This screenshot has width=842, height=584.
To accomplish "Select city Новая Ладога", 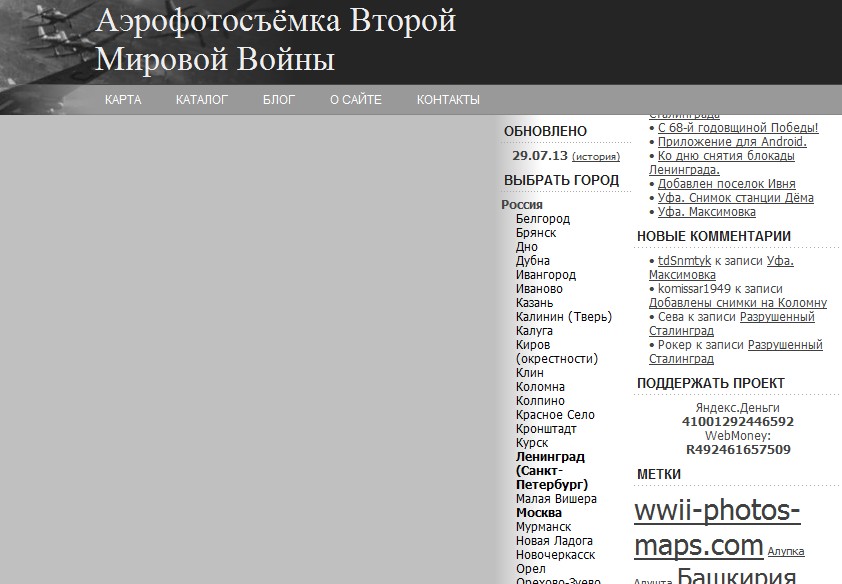I will click(x=554, y=541).
